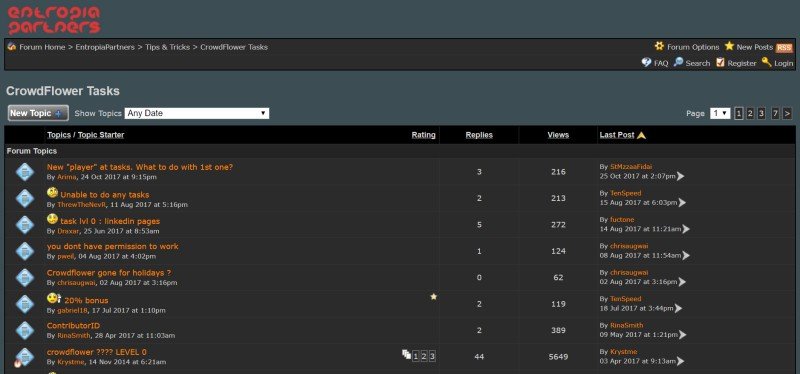Sort by Topics column header
Screen dimensions: 800x374
[x=59, y=135]
